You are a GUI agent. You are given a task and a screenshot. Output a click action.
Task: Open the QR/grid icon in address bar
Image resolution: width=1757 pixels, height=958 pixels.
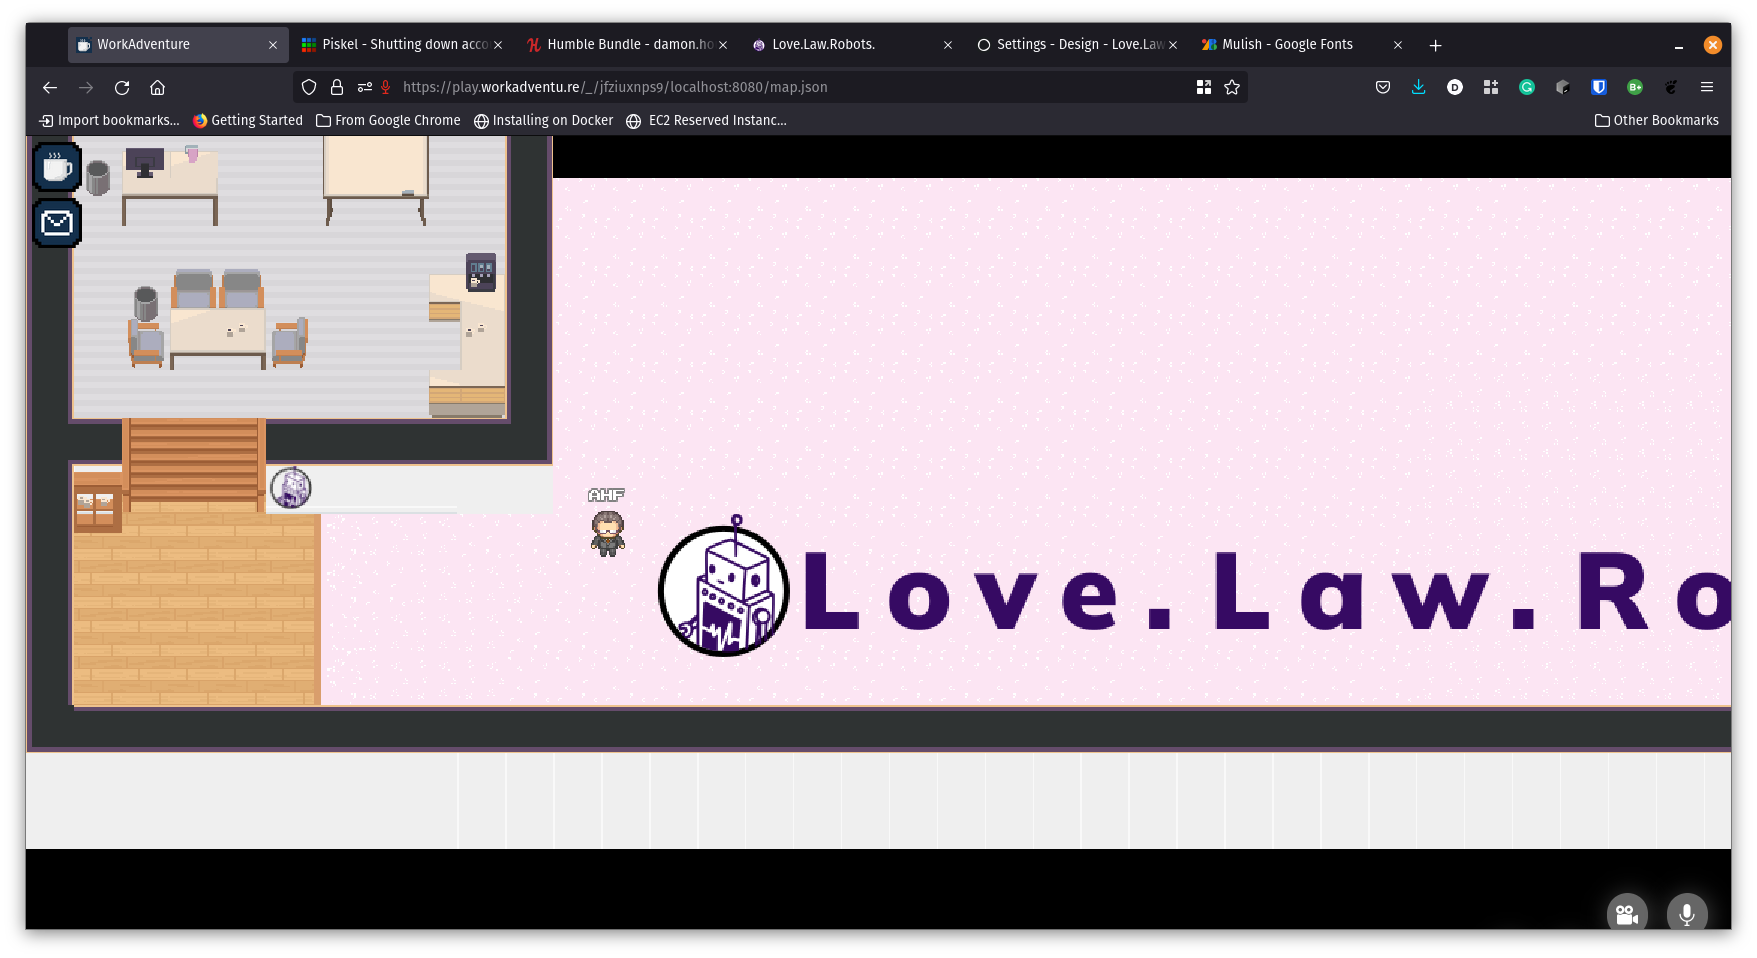pos(1204,87)
